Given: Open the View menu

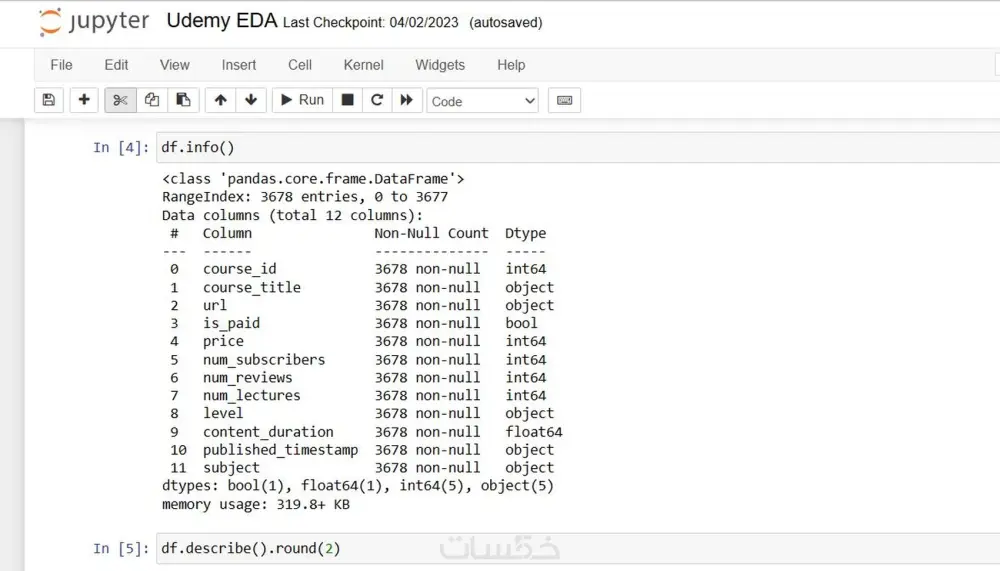Looking at the screenshot, I should click(x=175, y=65).
